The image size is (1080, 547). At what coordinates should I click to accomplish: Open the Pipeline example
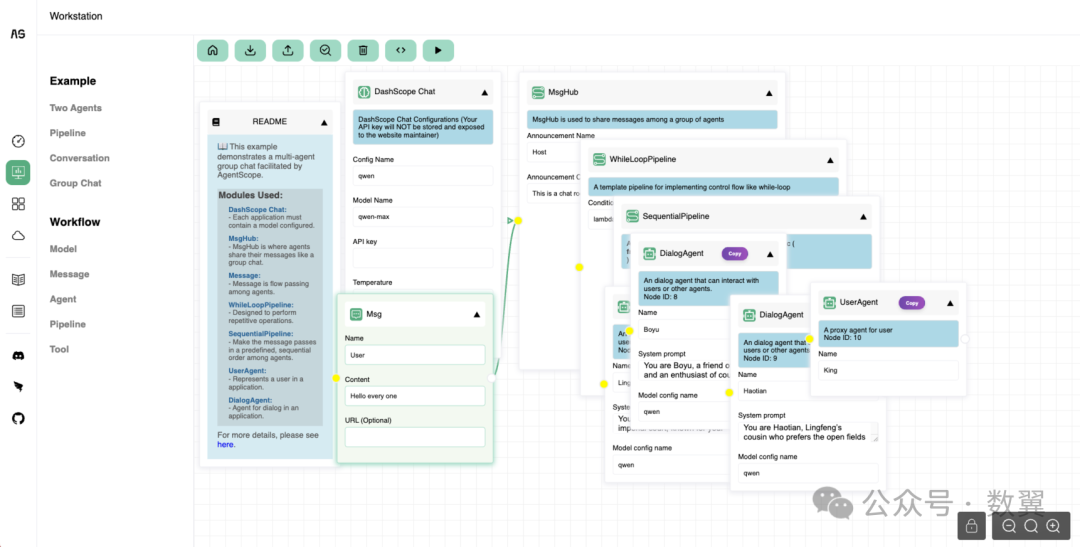click(68, 133)
